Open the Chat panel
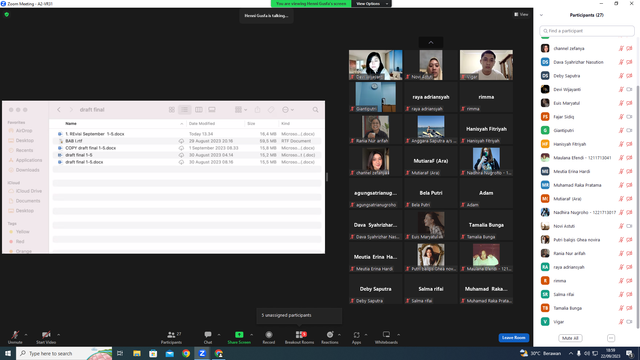Image resolution: width=640 pixels, height=360 pixels. (208, 337)
